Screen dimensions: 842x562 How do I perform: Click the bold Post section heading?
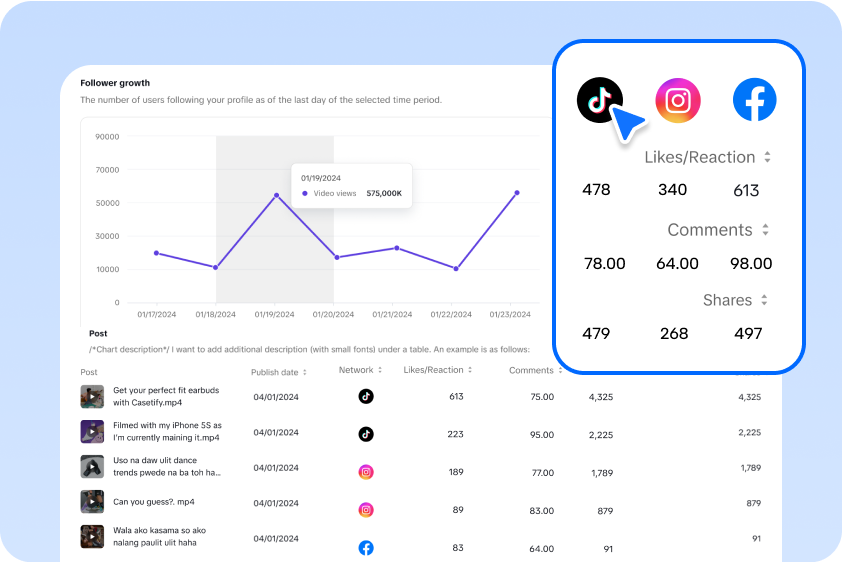[x=98, y=333]
